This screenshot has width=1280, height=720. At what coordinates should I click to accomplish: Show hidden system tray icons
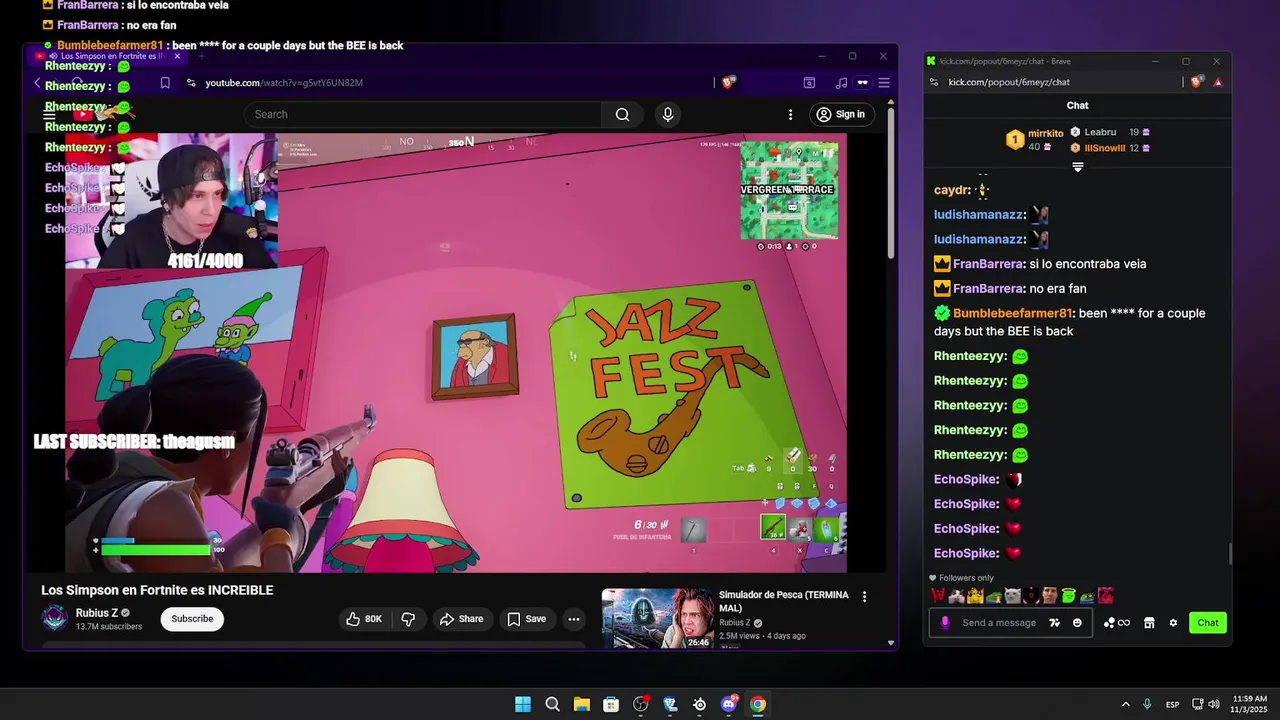pyautogui.click(x=1126, y=704)
